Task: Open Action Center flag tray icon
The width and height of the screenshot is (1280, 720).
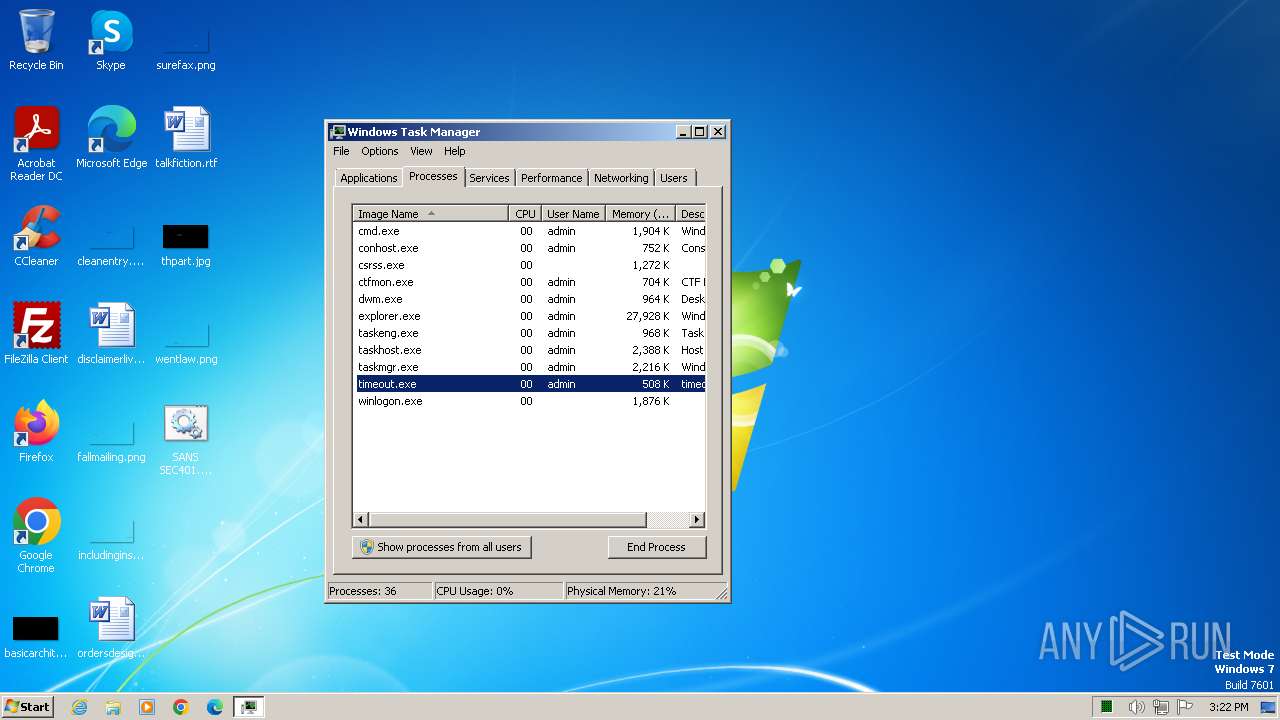Action: coord(1186,707)
